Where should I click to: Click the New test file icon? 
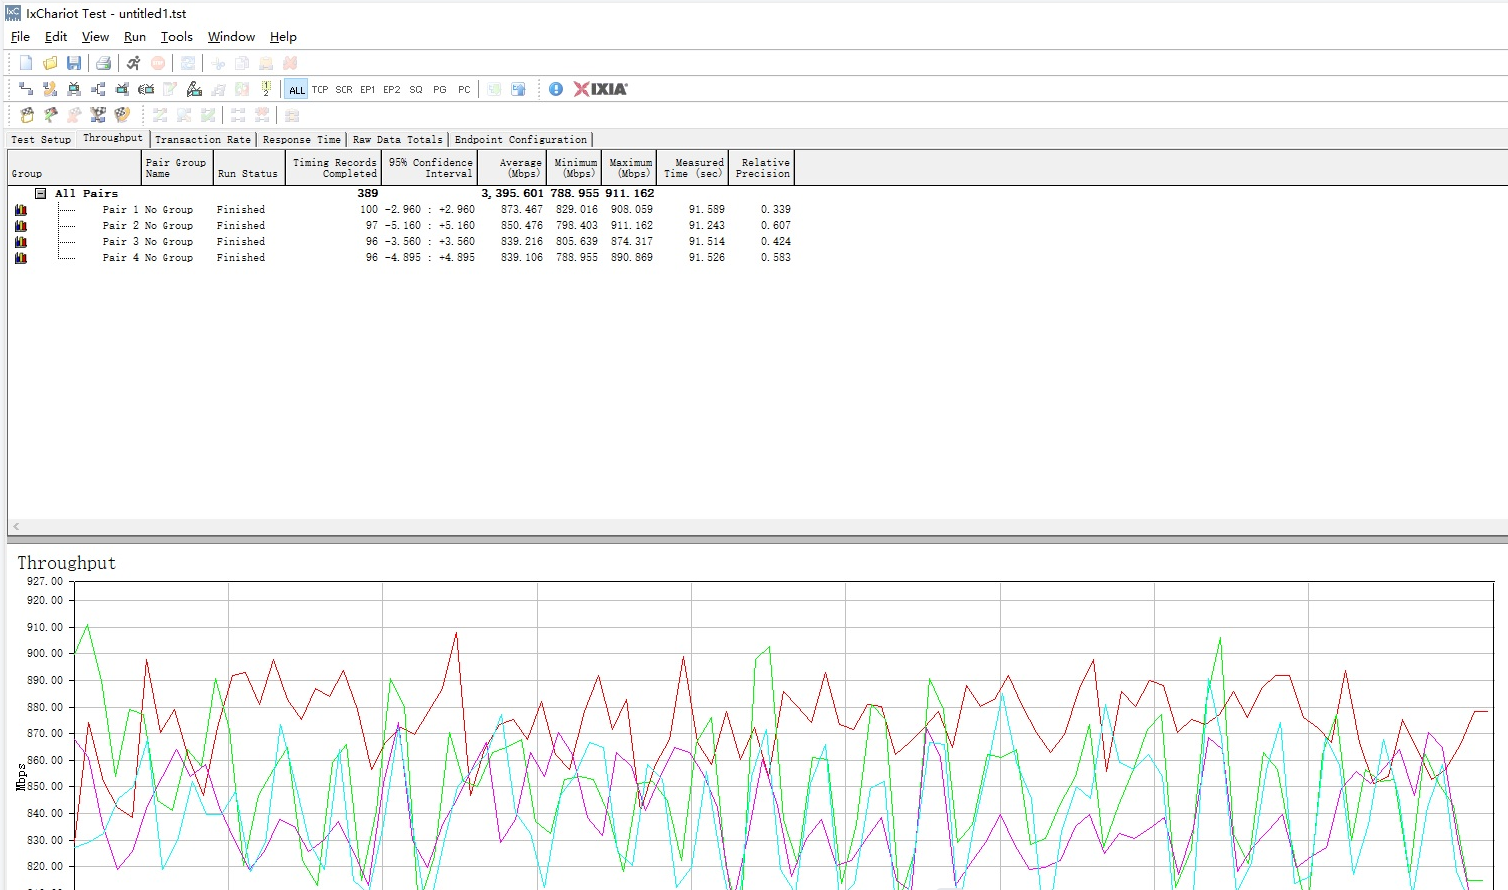click(26, 63)
